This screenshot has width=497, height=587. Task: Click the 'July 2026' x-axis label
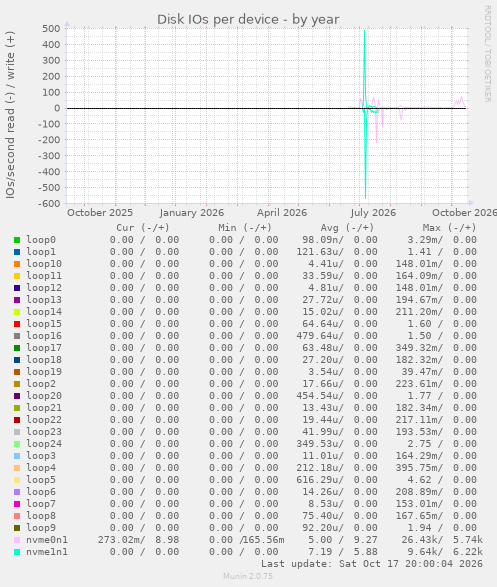click(x=373, y=213)
